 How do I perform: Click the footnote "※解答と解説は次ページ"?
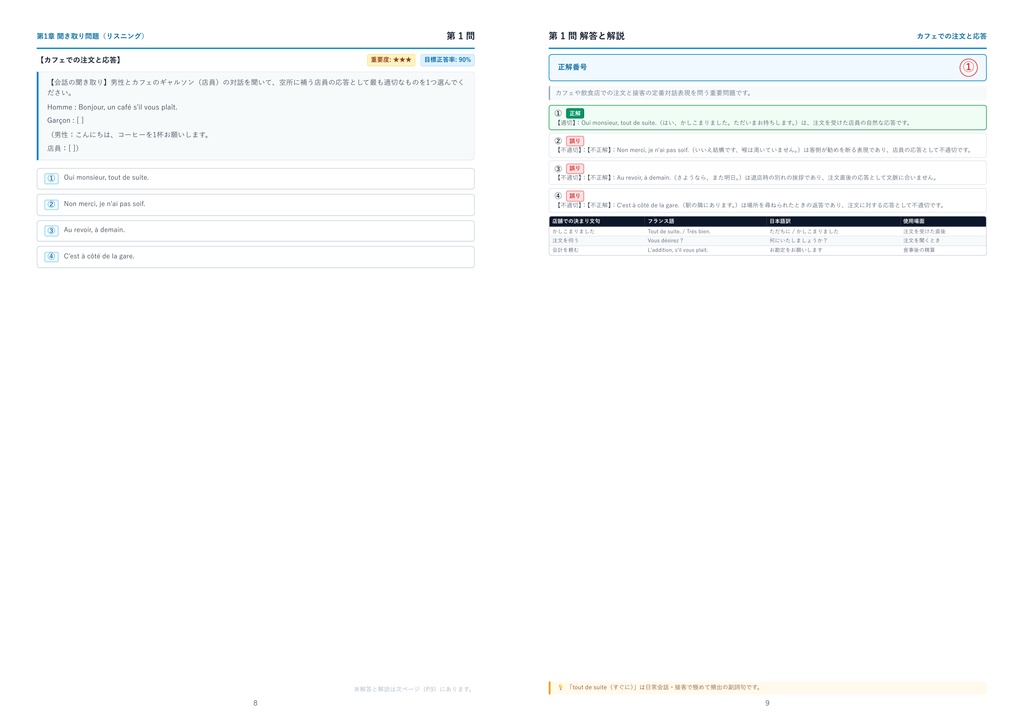click(x=413, y=689)
